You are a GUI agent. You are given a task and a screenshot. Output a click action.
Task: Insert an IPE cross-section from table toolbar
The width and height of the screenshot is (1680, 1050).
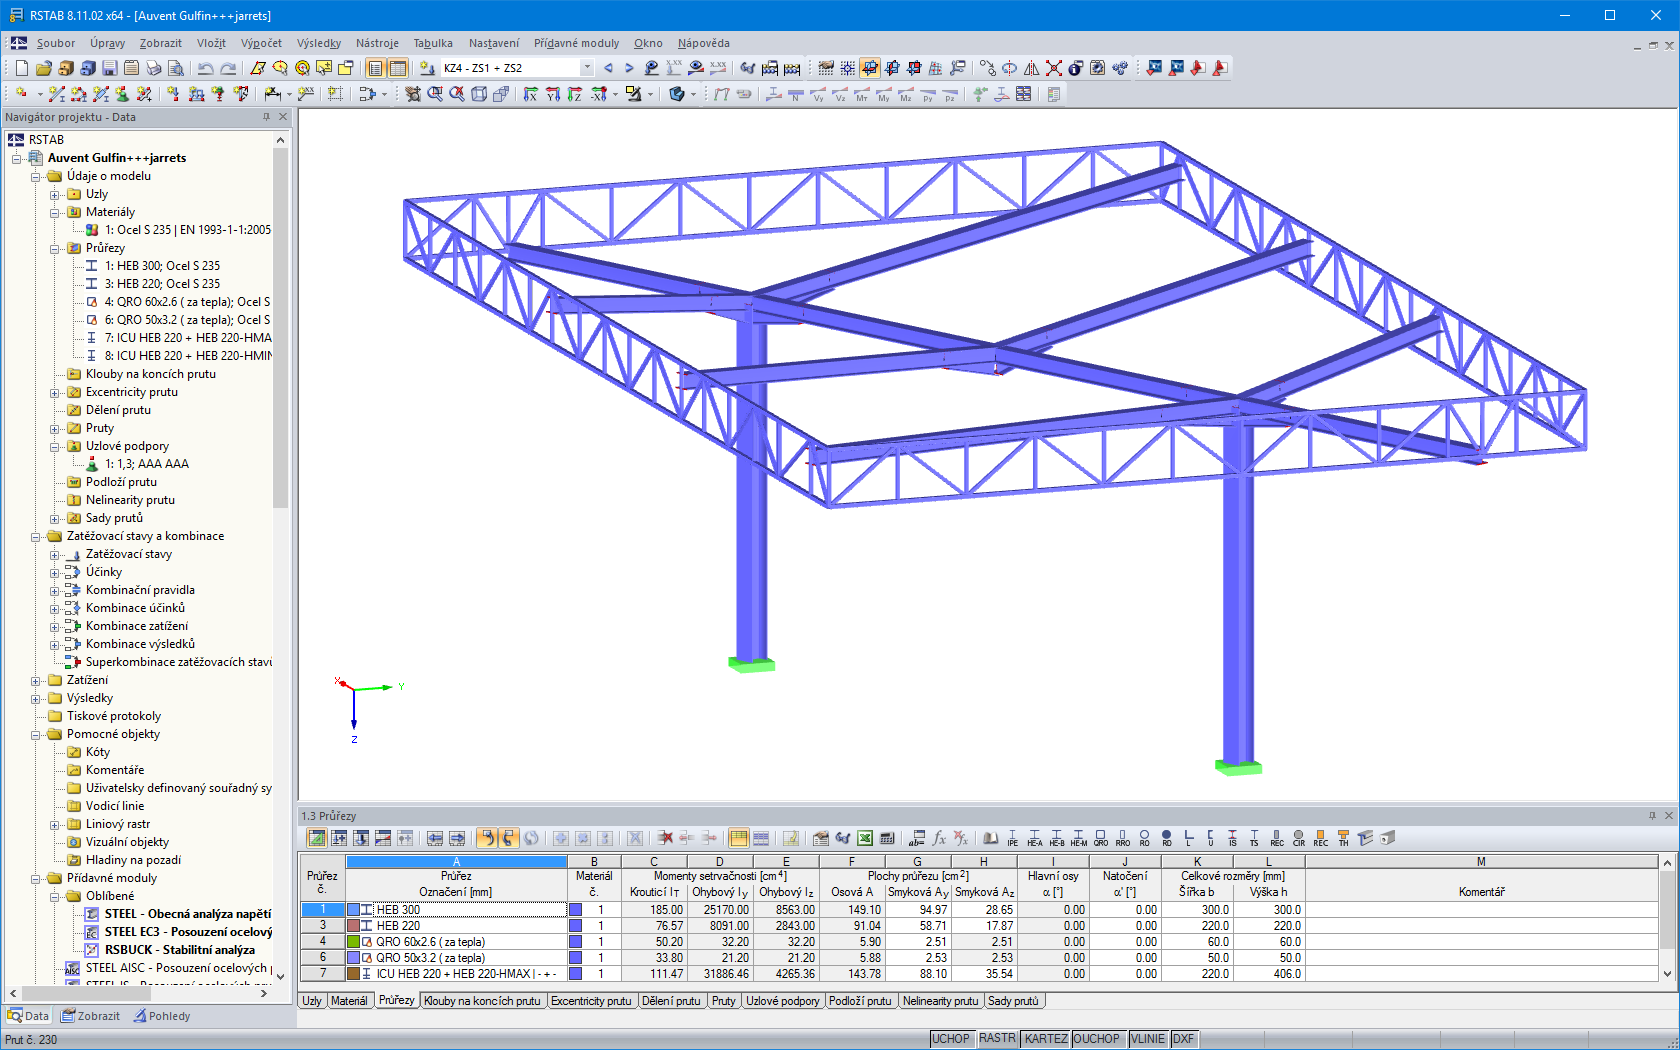tap(1013, 838)
